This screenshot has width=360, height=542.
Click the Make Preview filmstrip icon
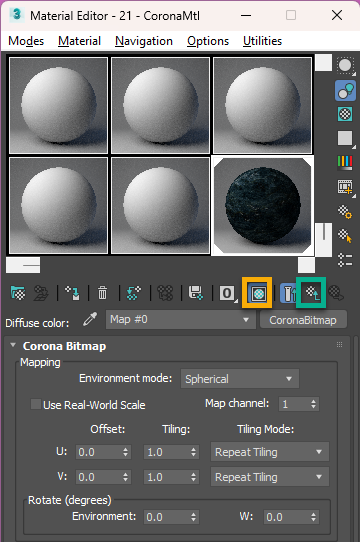coord(345,187)
